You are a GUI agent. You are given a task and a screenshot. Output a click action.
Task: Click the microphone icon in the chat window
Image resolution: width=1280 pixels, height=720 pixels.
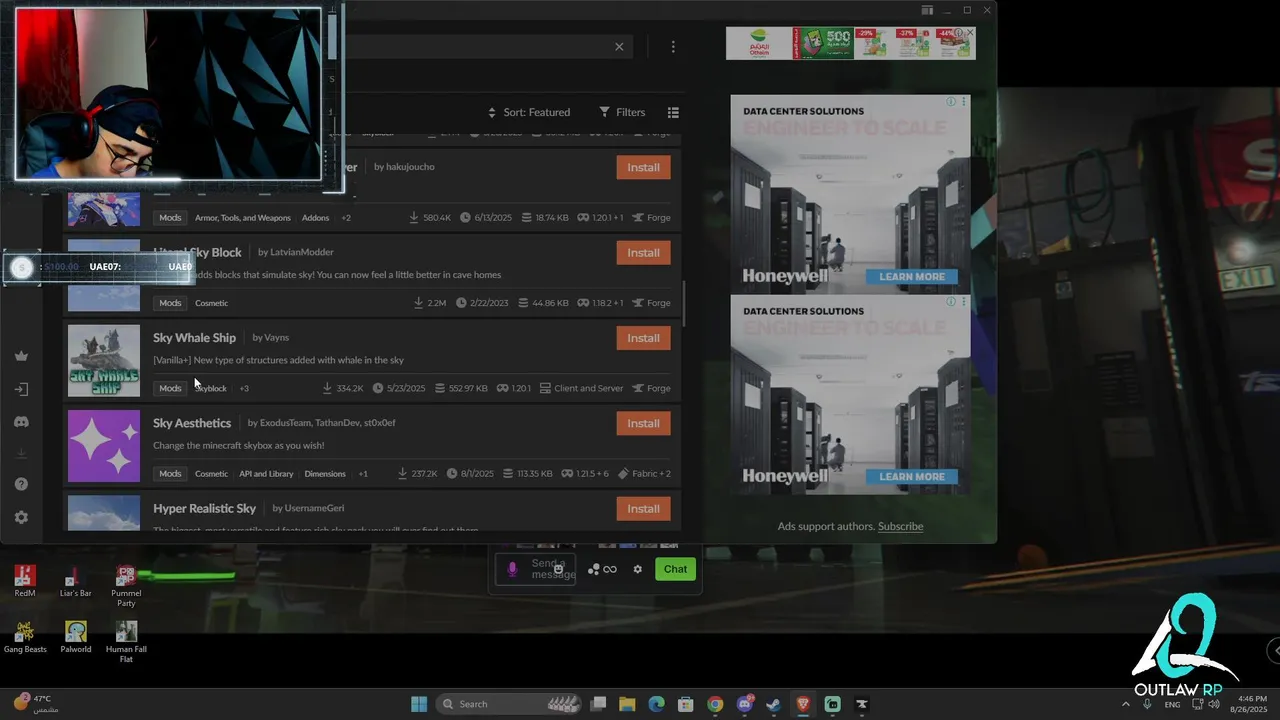512,569
